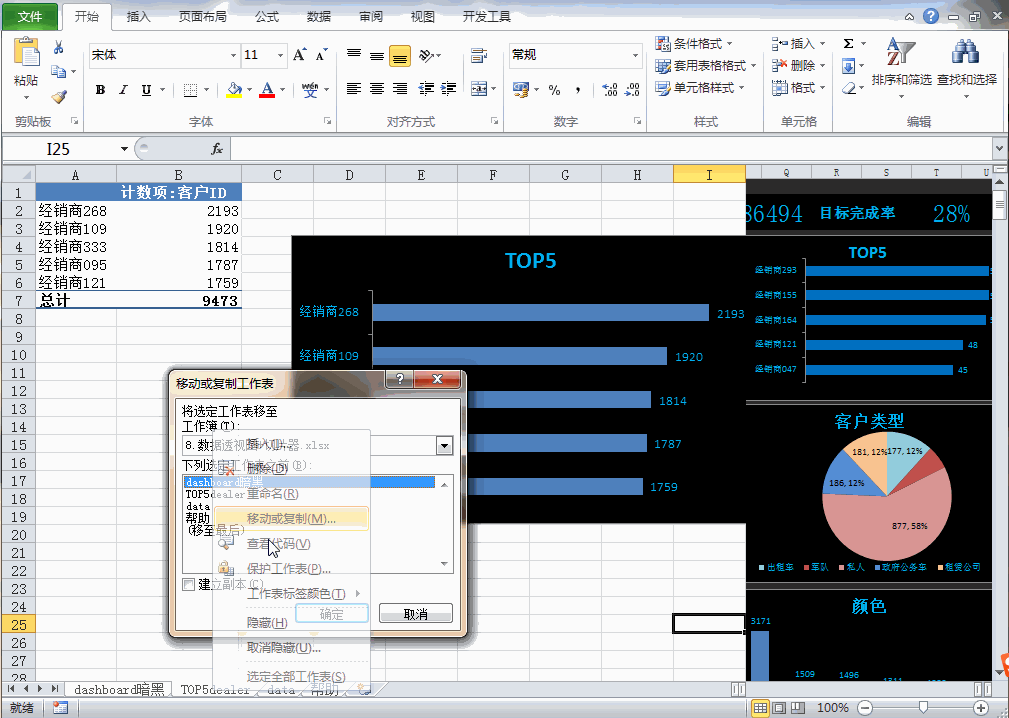Select dashboard暗黑 in the sheet list
The width and height of the screenshot is (1009, 718).
coord(309,482)
